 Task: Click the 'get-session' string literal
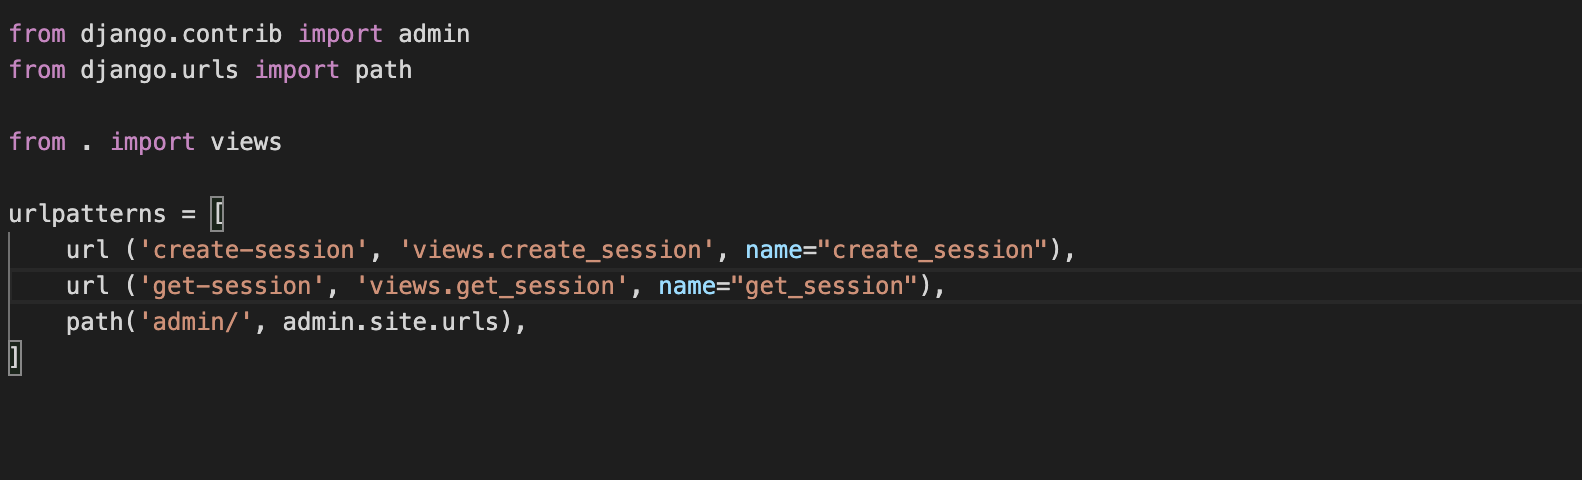tap(232, 286)
